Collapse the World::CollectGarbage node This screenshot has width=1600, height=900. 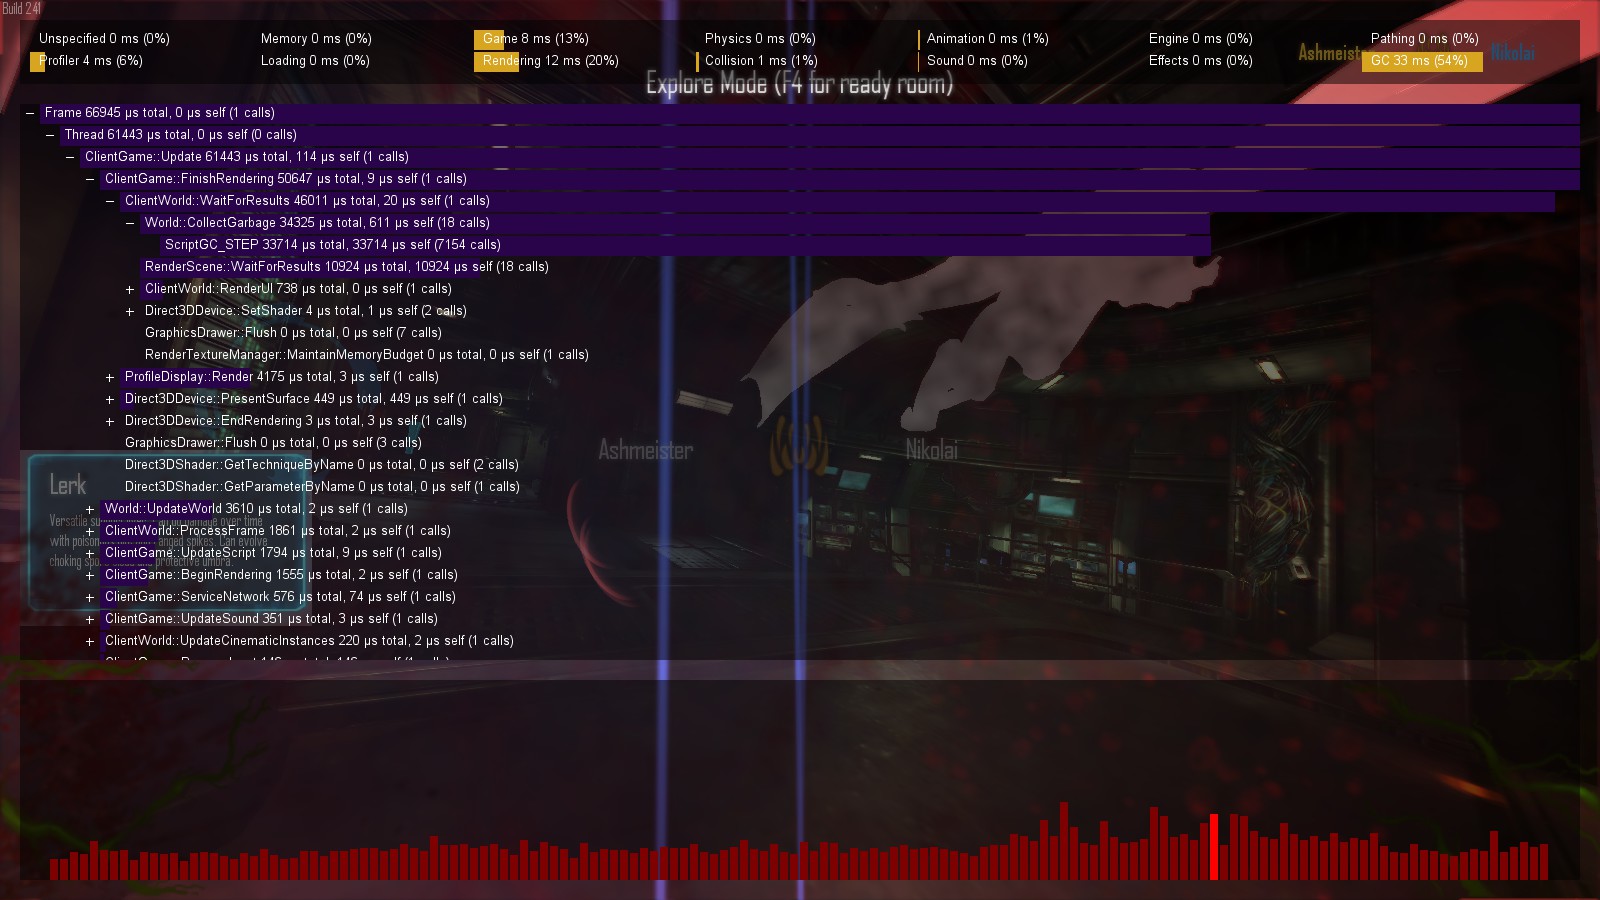tap(130, 223)
